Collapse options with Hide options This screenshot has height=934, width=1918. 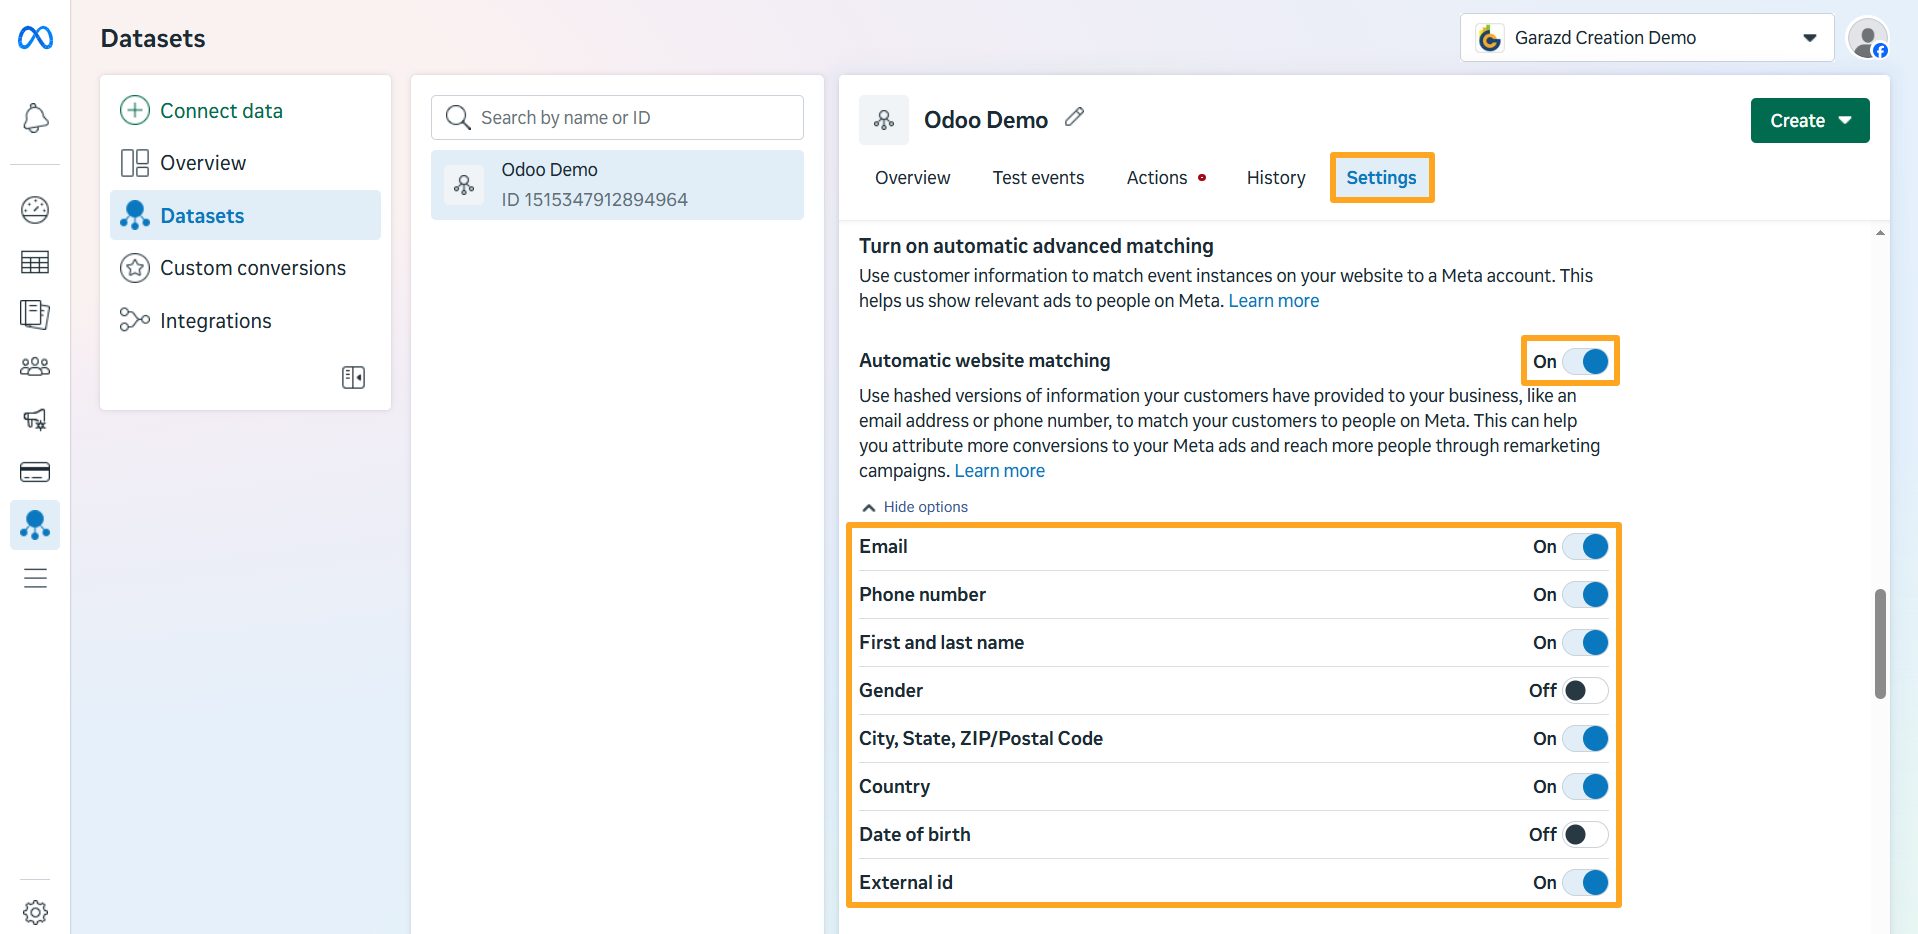pos(915,507)
